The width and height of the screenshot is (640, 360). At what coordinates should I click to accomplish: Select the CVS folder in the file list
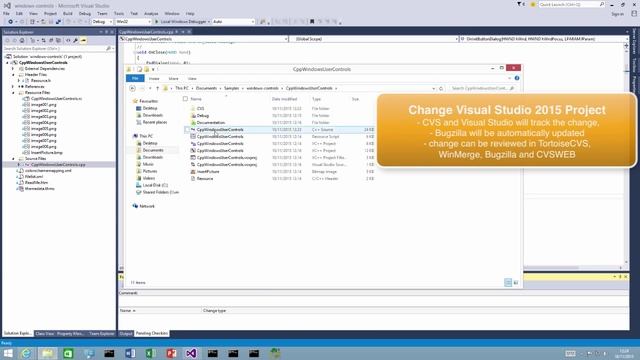[x=200, y=109]
